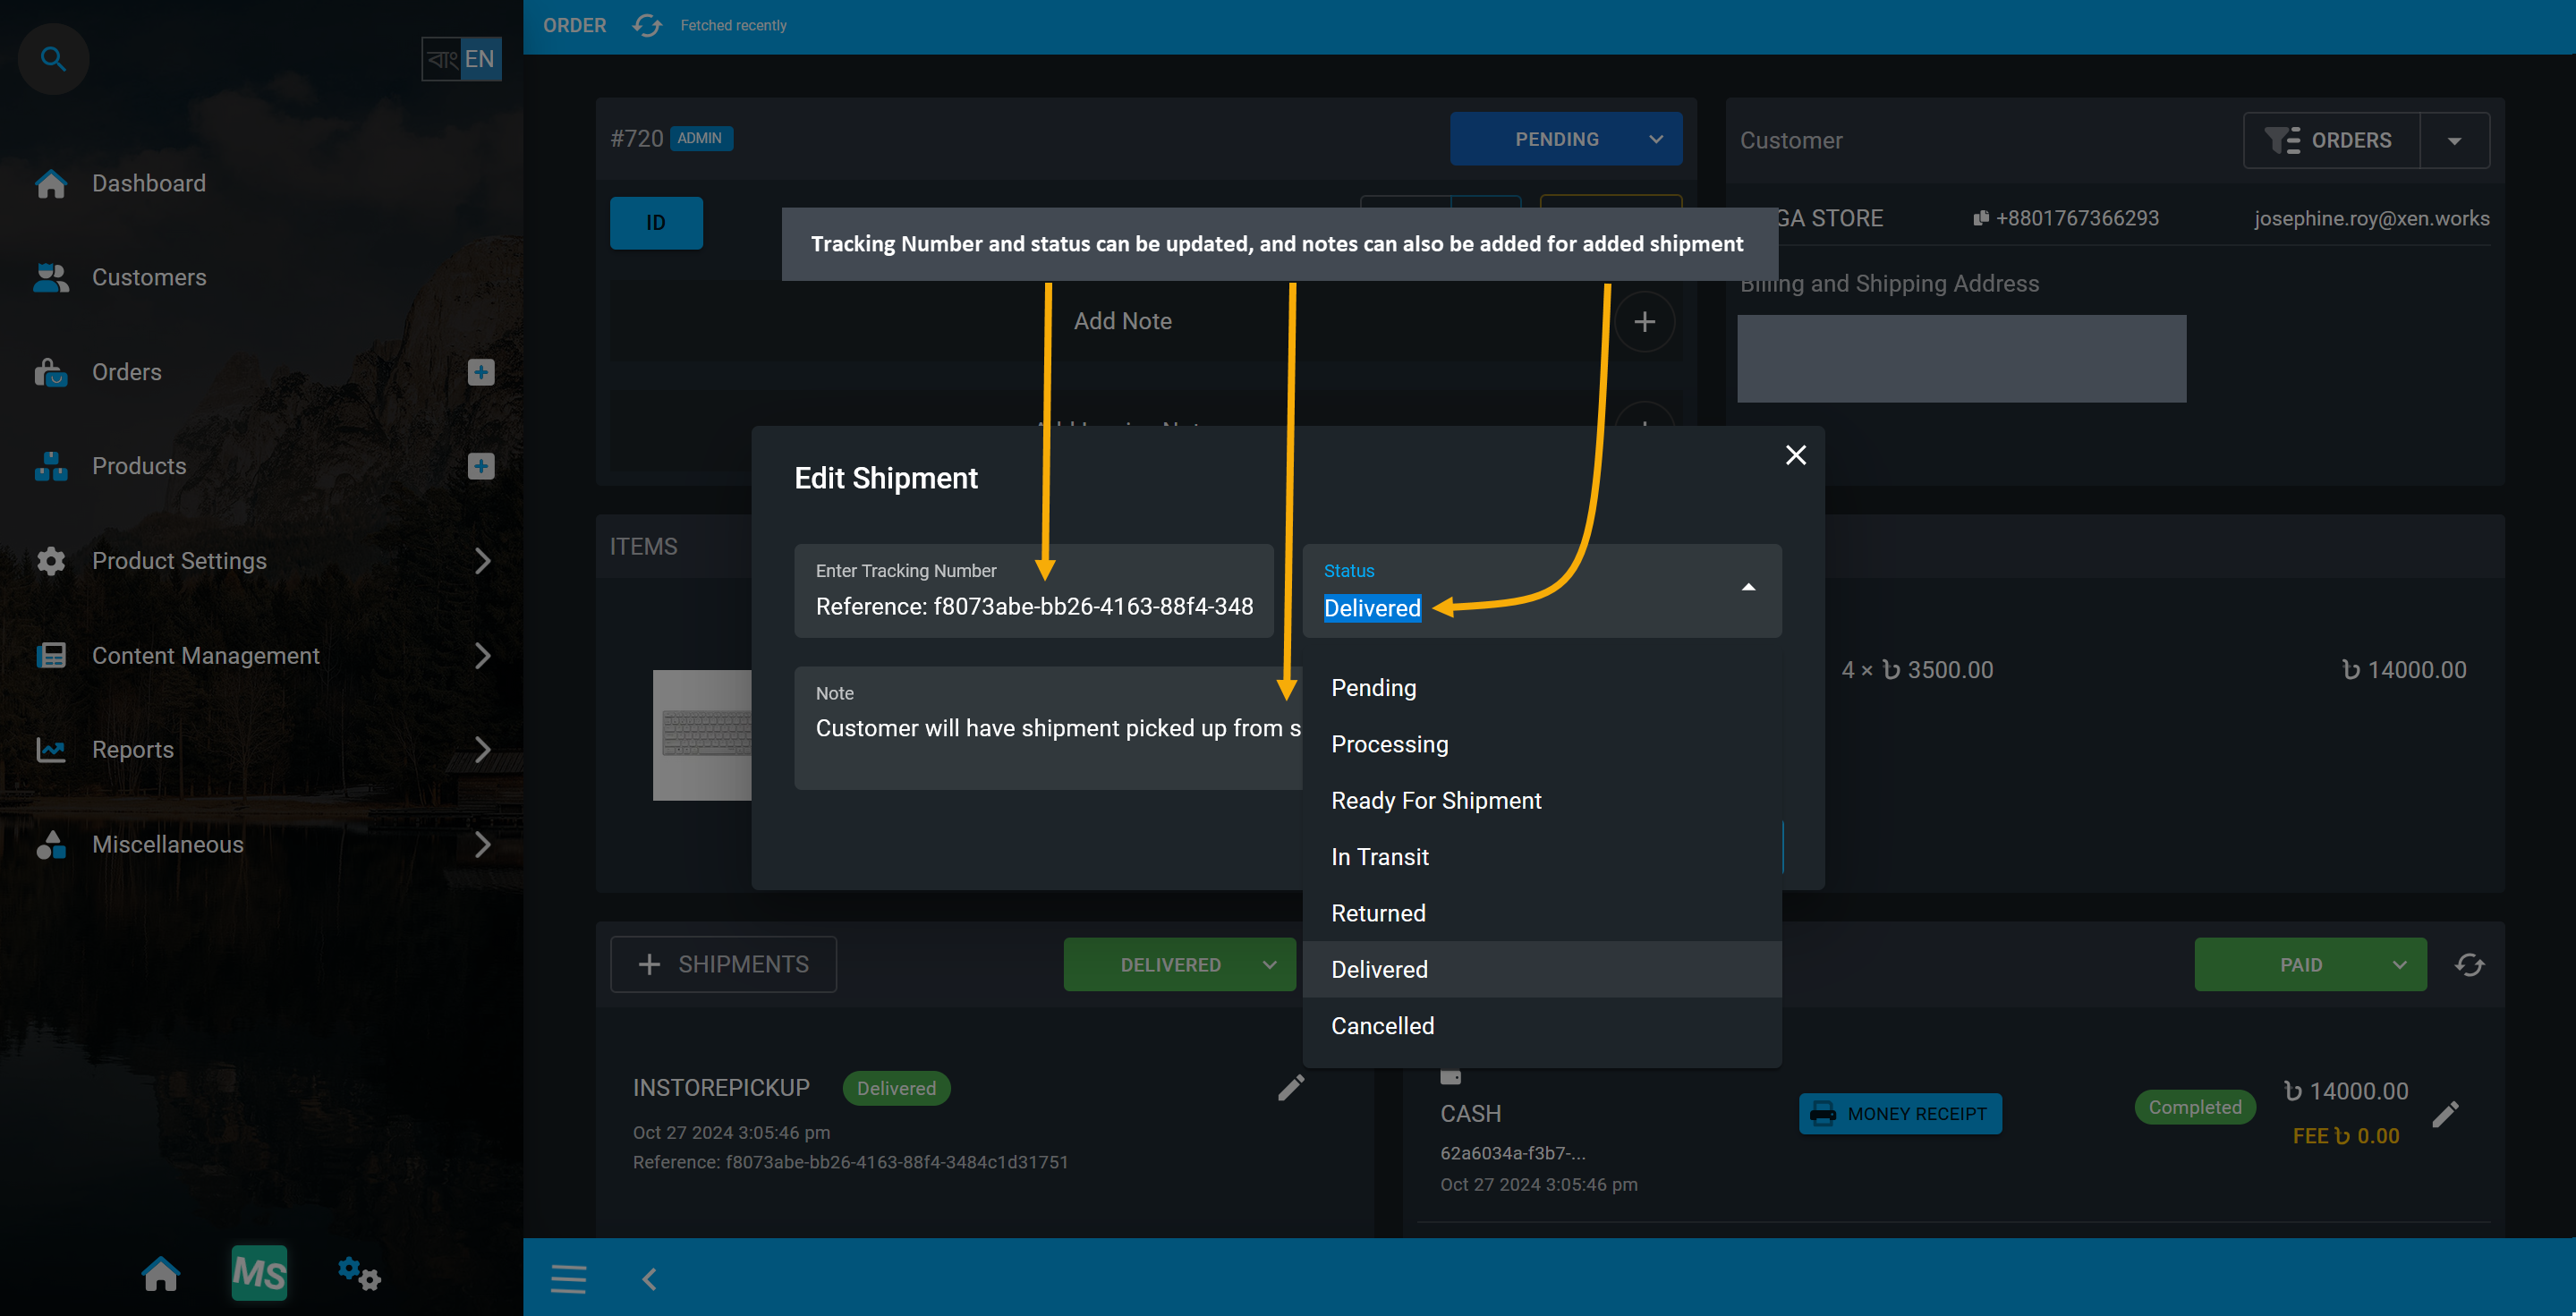Click the search magnifier icon
The width and height of the screenshot is (2576, 1316).
(x=52, y=57)
